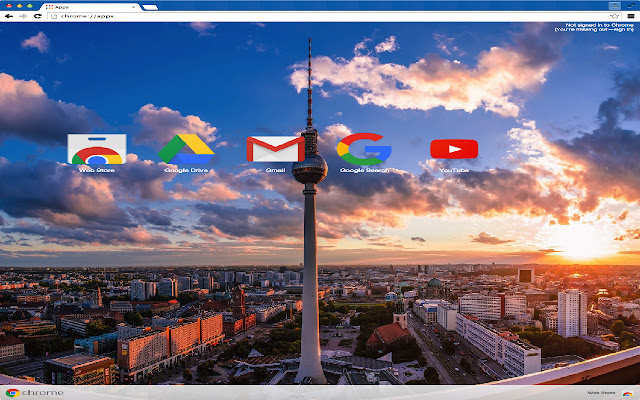The image size is (640, 400).
Task: Reload the current page
Action: point(38,16)
